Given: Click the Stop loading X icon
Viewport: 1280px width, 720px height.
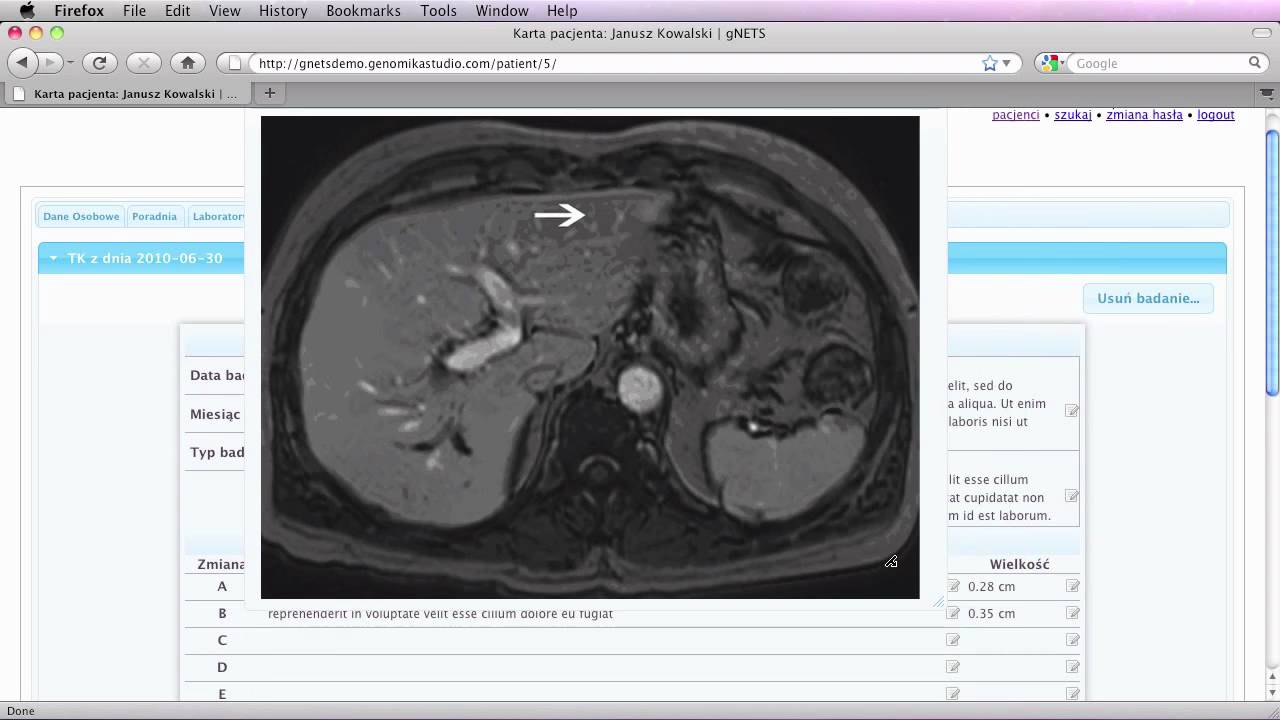Looking at the screenshot, I should [143, 63].
